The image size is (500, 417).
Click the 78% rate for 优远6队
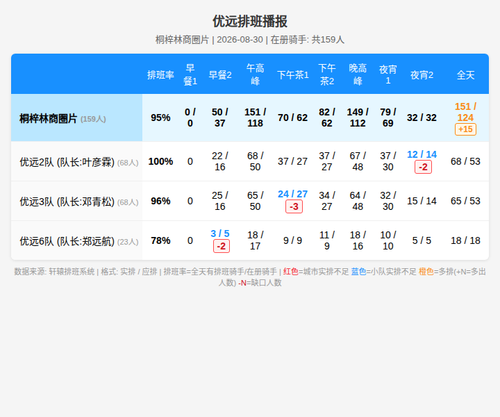pyautogui.click(x=161, y=241)
